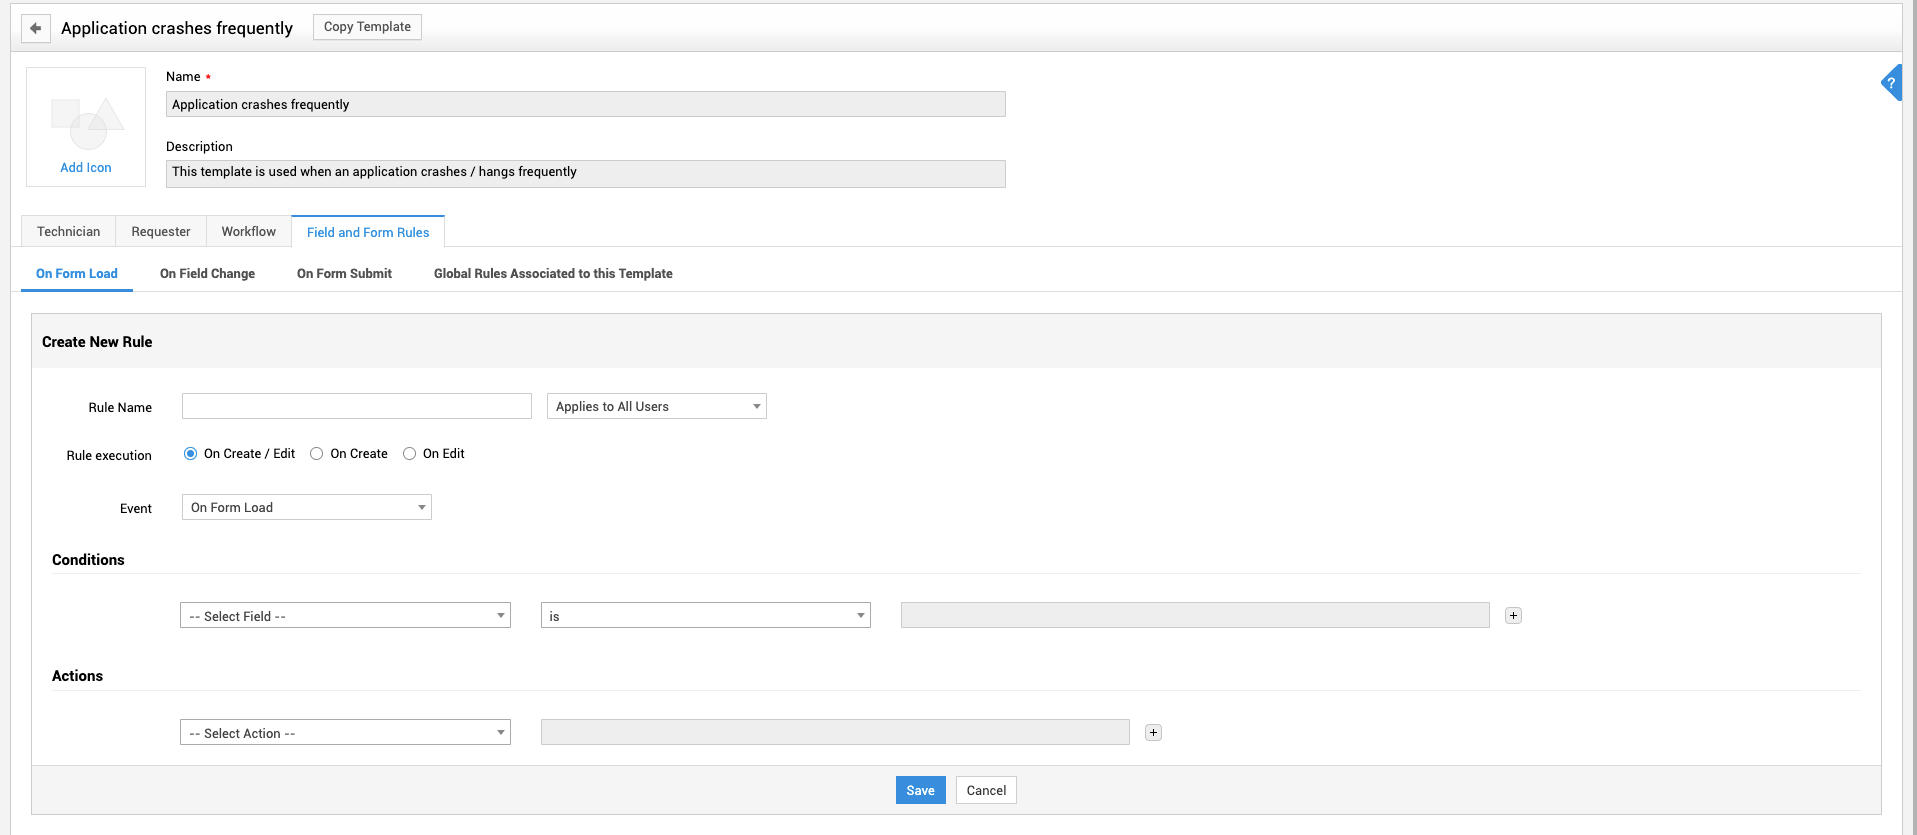Switch to Requester tab

(x=161, y=231)
